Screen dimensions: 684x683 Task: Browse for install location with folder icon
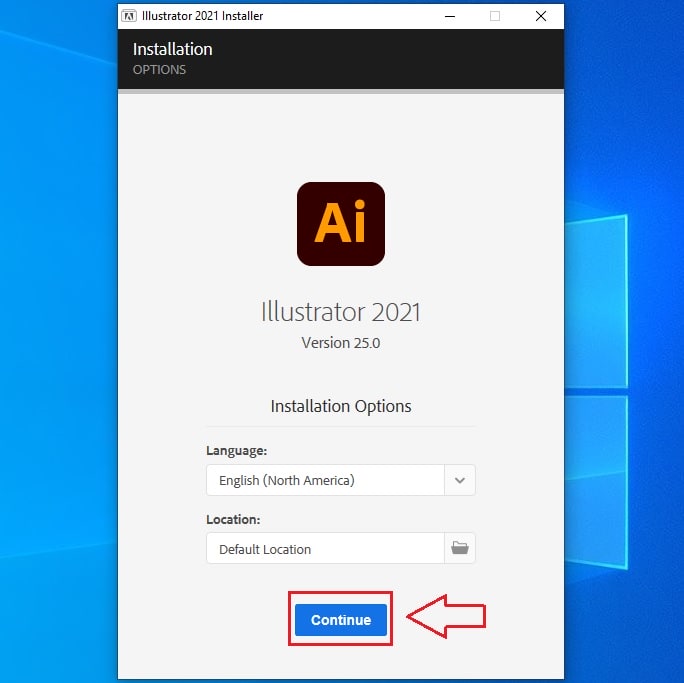tap(460, 548)
